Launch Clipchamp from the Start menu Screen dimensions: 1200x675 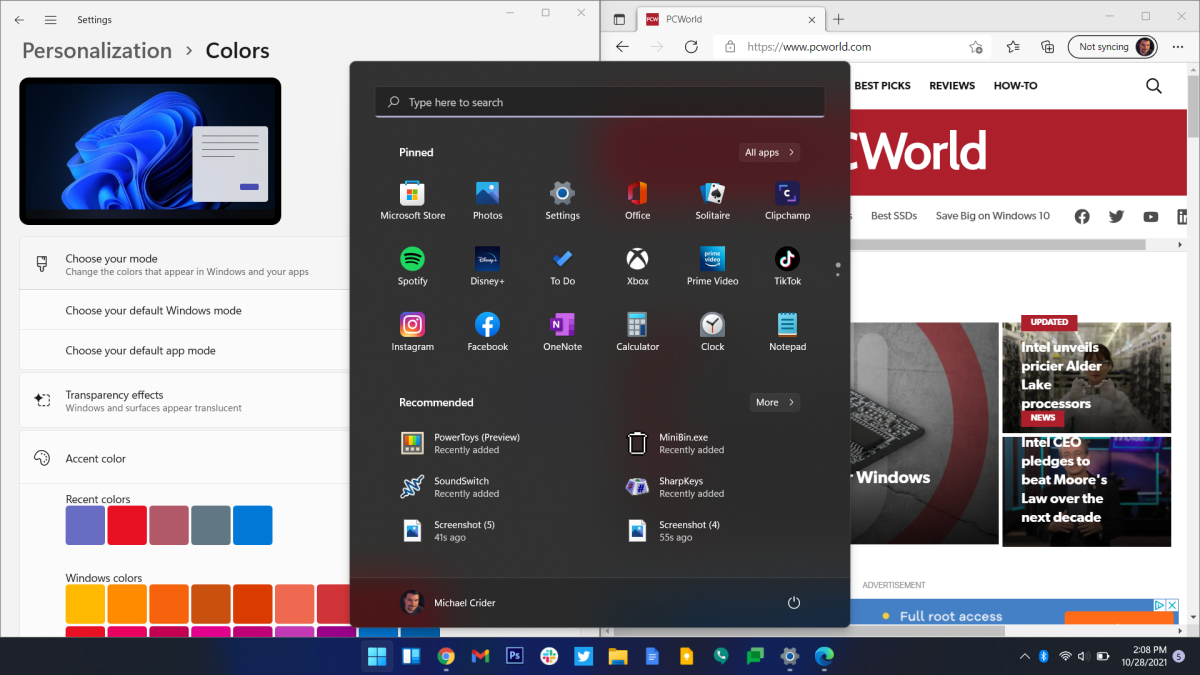click(787, 201)
